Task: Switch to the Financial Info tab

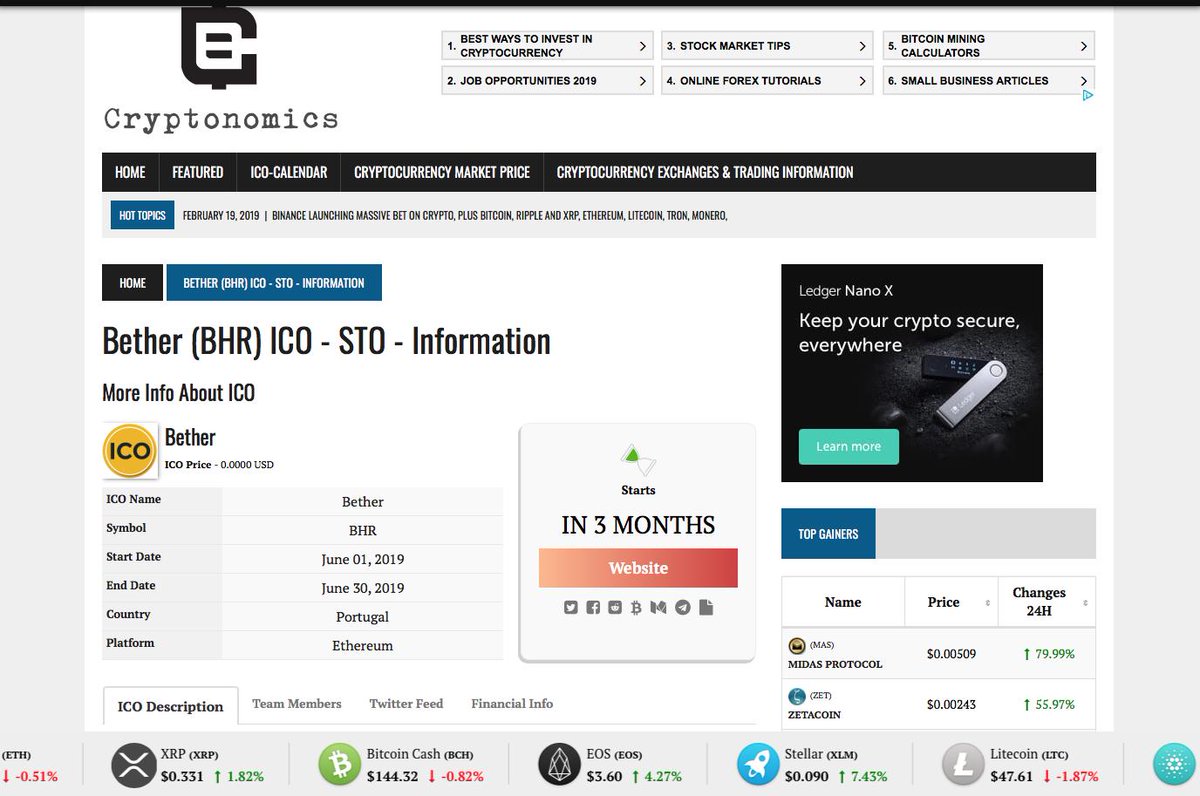Action: 512,704
